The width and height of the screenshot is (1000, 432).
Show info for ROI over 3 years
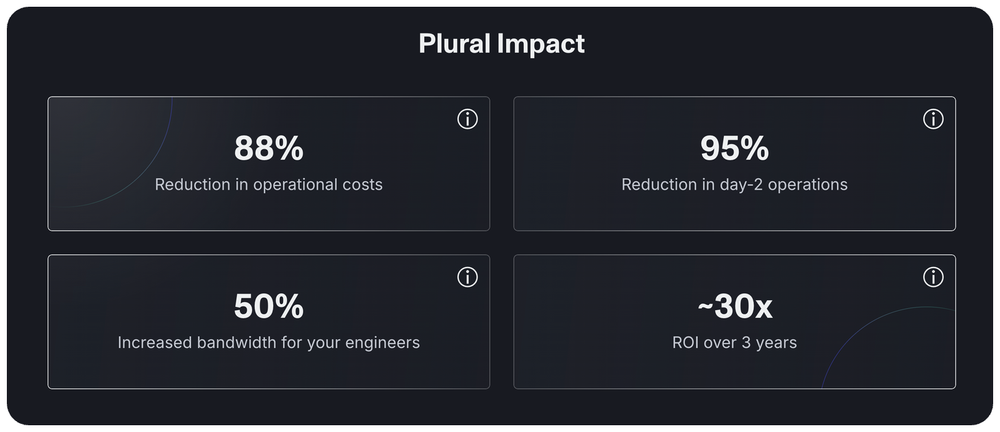point(933,277)
